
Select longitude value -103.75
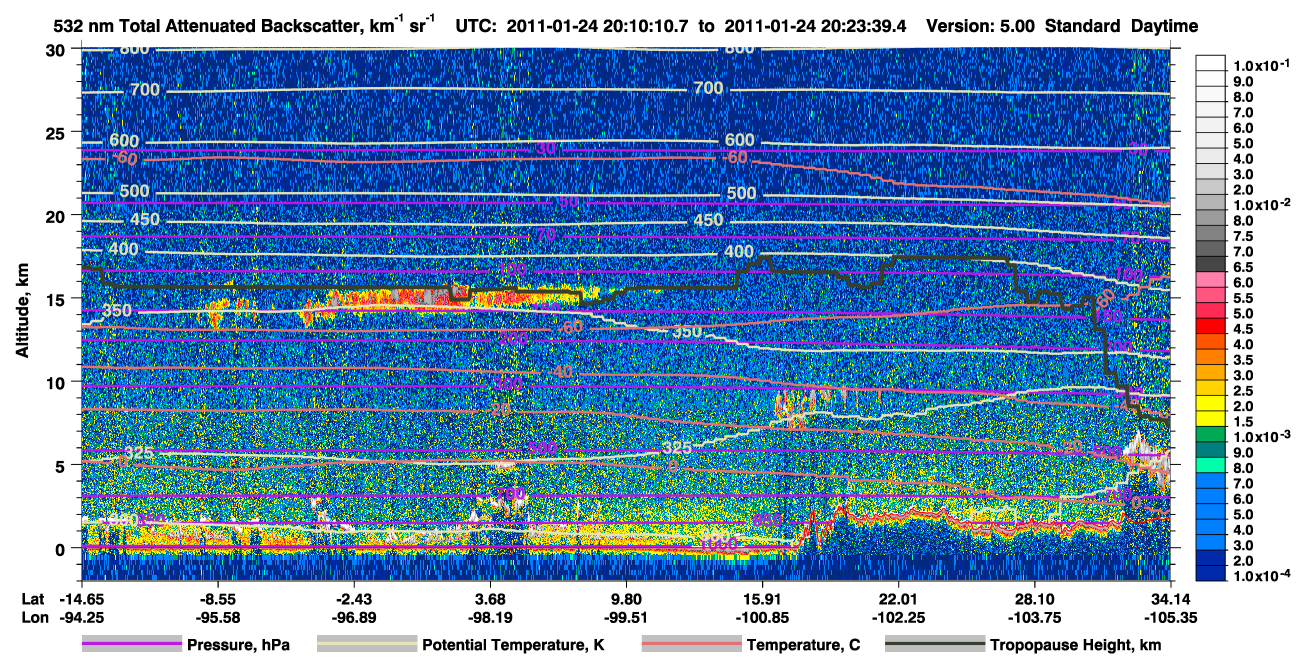tap(1034, 617)
